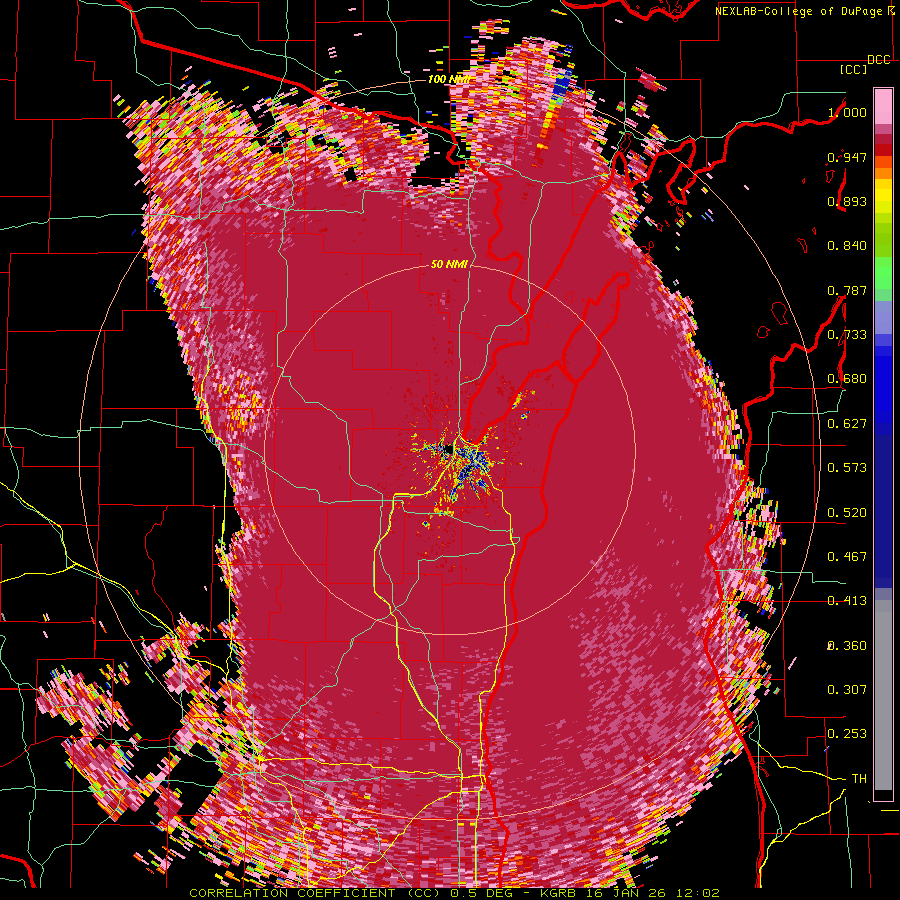900x900 pixels.
Task: Select the 0.680 scale value
Action: click(x=847, y=379)
